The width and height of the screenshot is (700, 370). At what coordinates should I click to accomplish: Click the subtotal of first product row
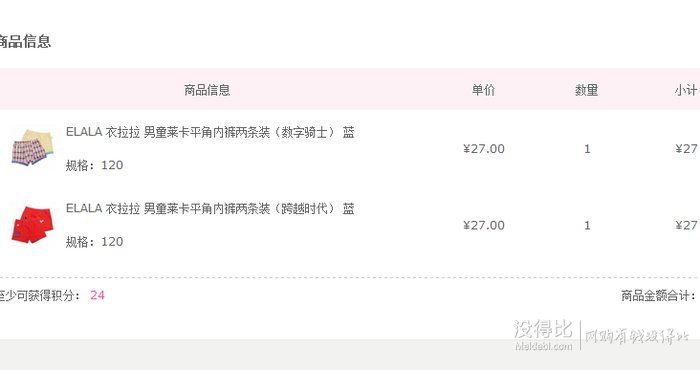[x=688, y=149]
